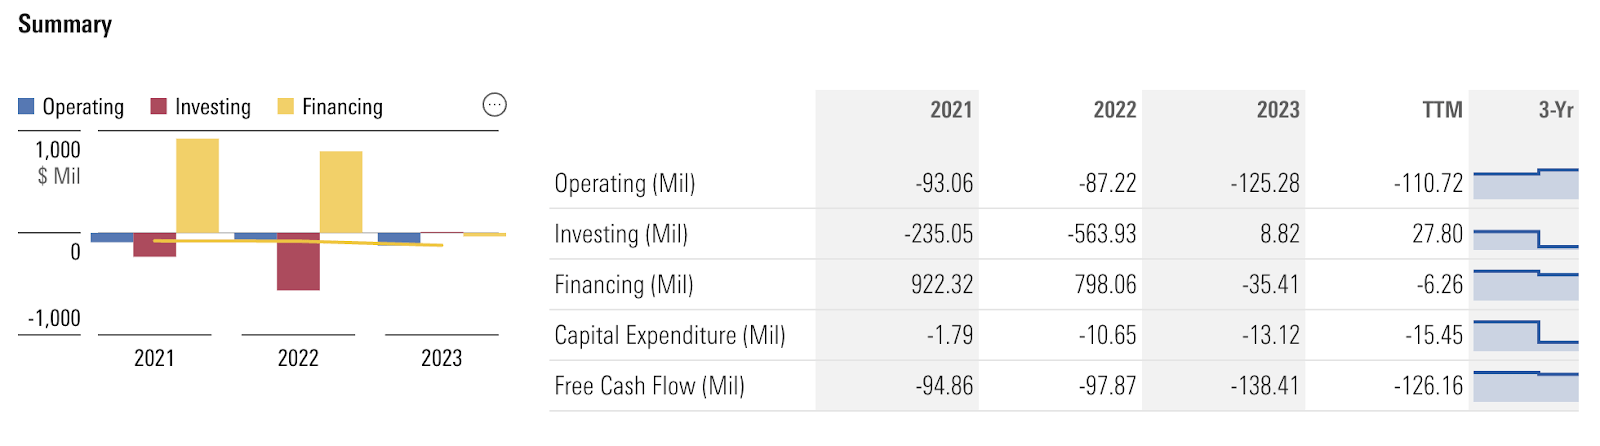
Task: Click the yellow Financing legend swatch
Action: point(285,106)
